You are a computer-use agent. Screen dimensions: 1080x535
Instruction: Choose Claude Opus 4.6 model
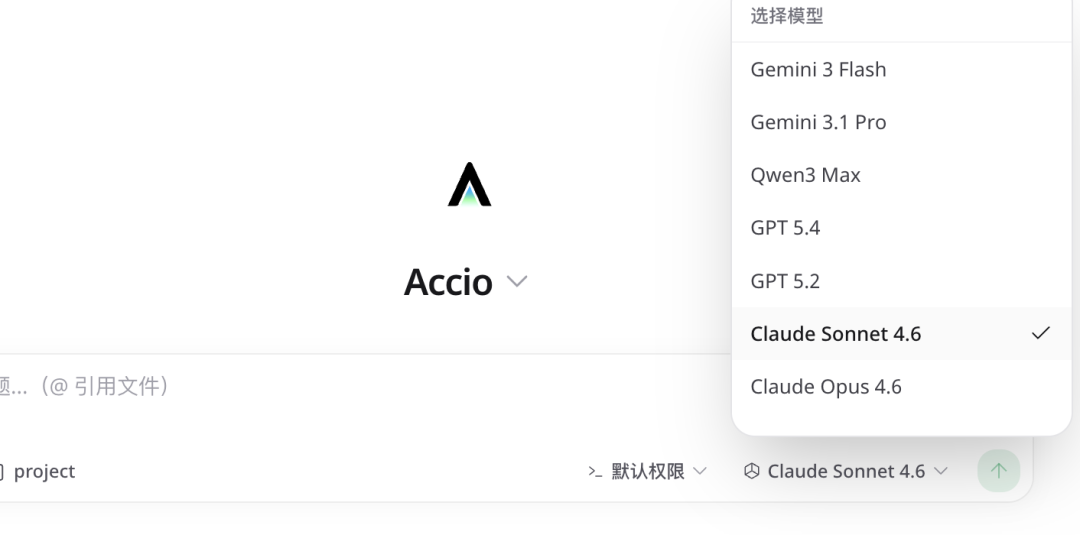point(826,387)
